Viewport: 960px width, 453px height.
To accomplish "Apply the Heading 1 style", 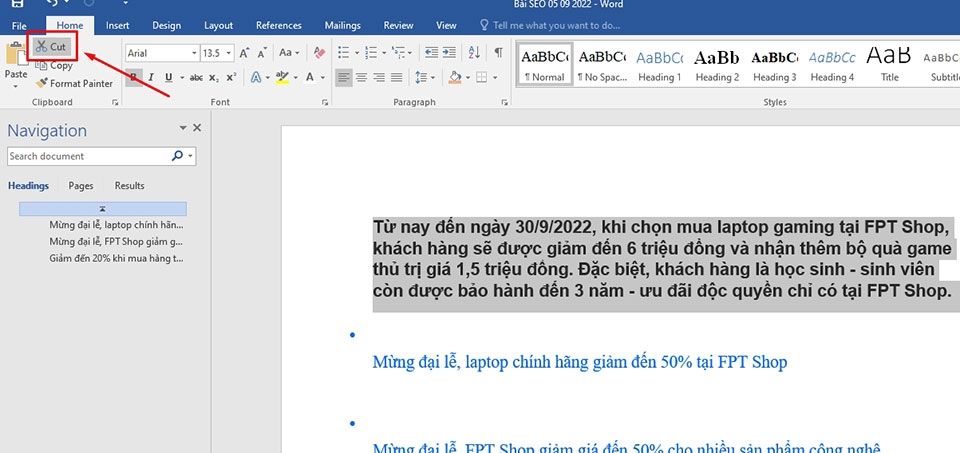I will point(659,65).
